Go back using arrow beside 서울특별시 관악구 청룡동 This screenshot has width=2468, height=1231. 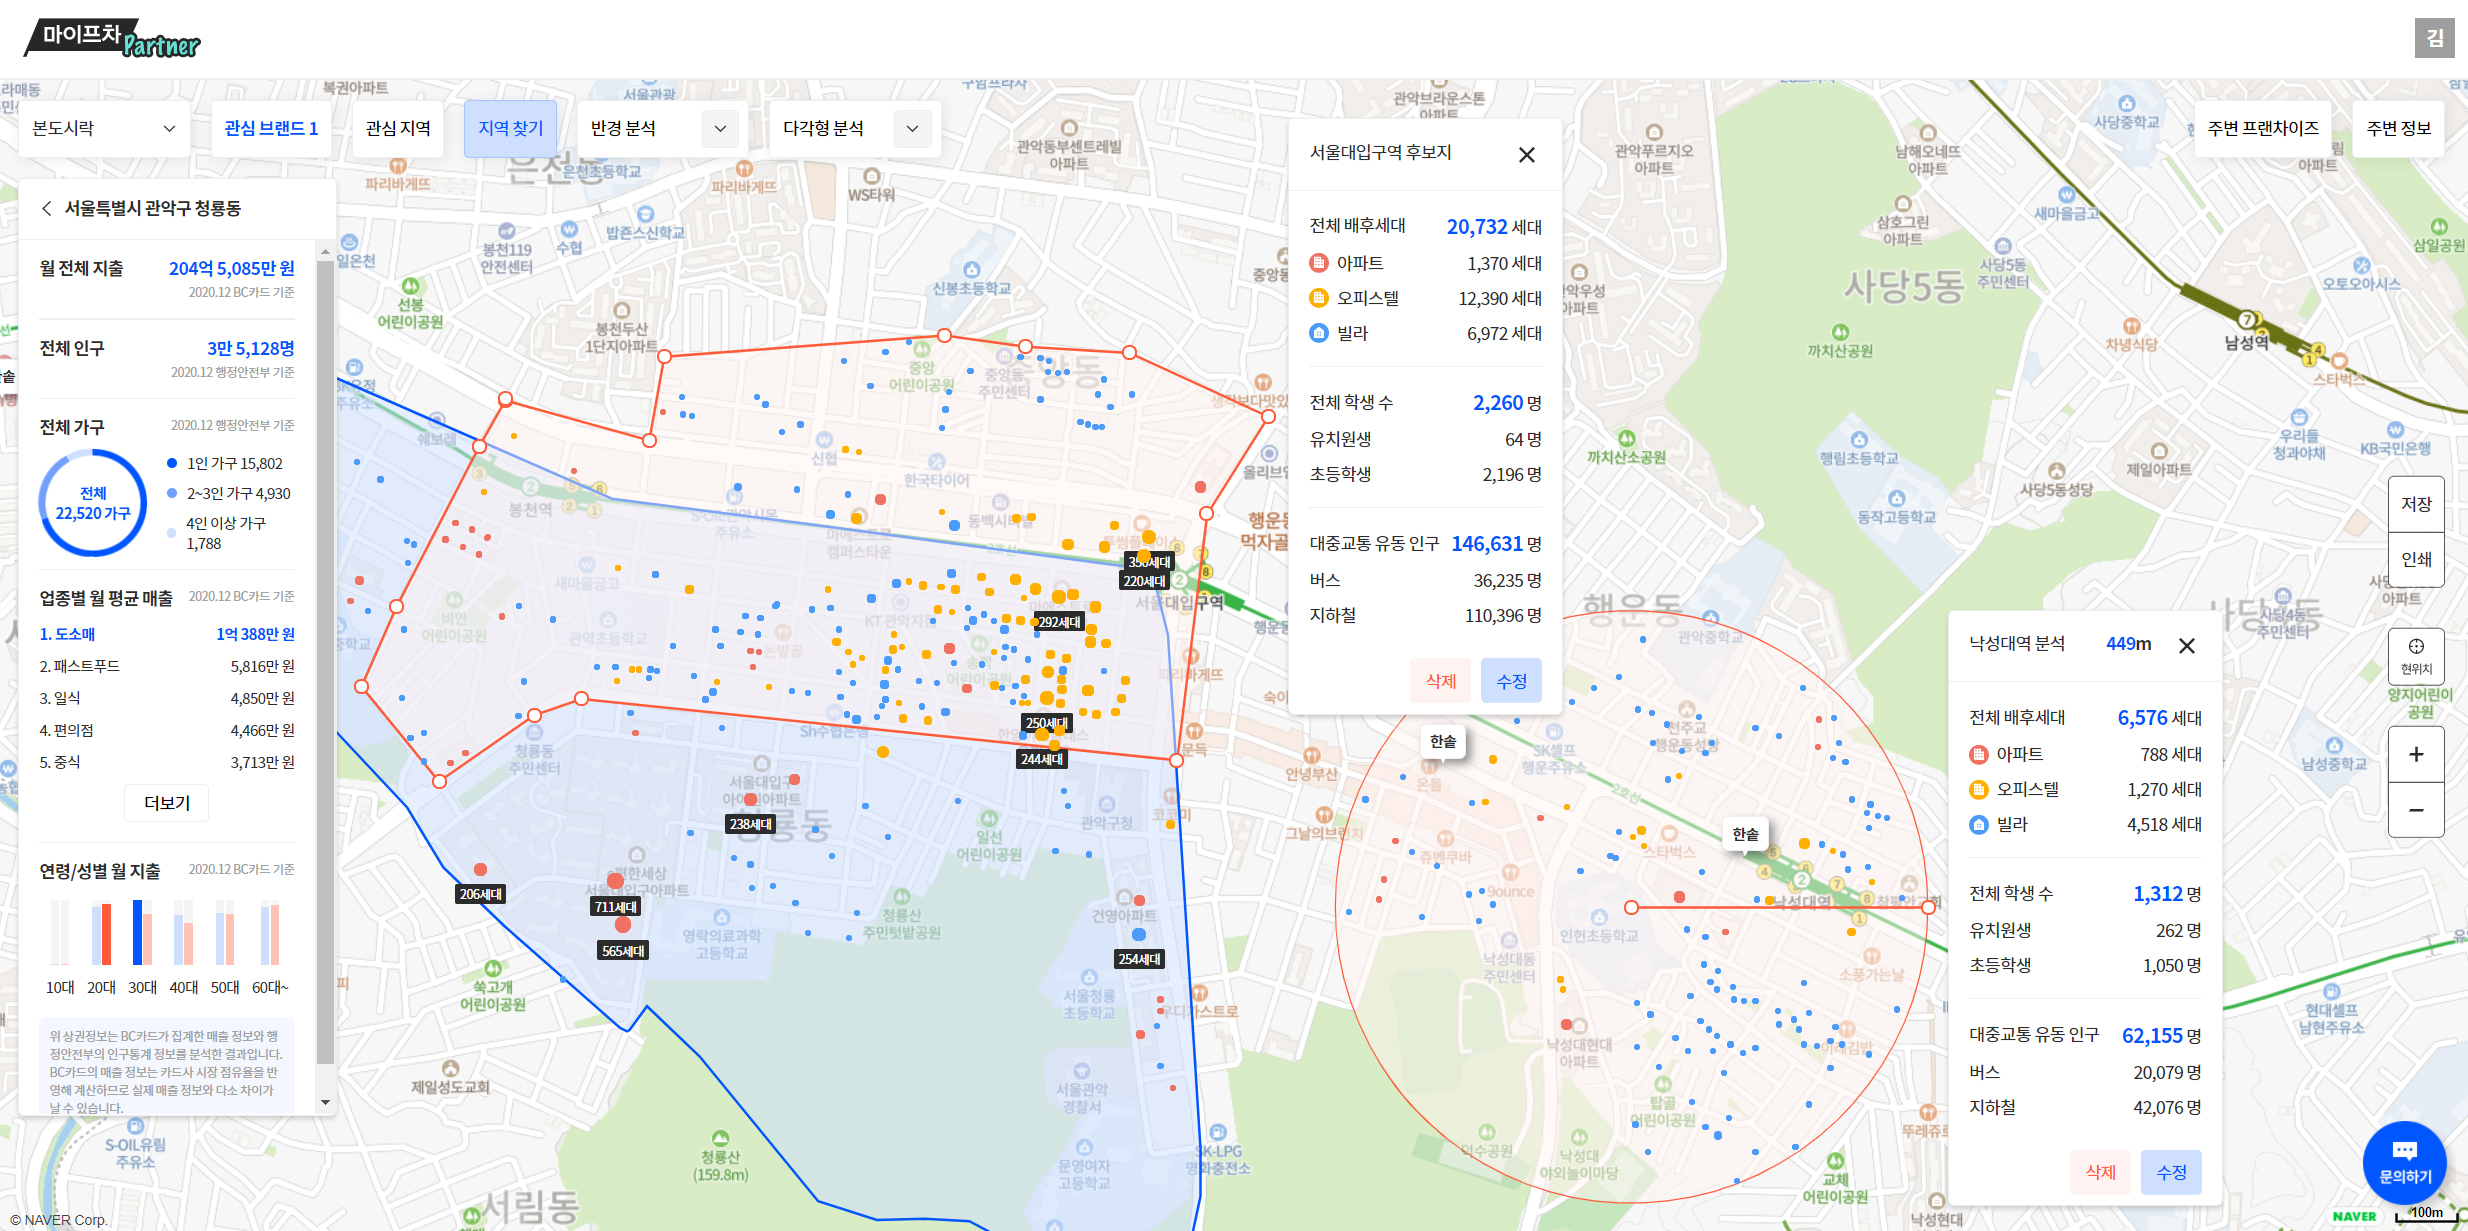click(46, 208)
